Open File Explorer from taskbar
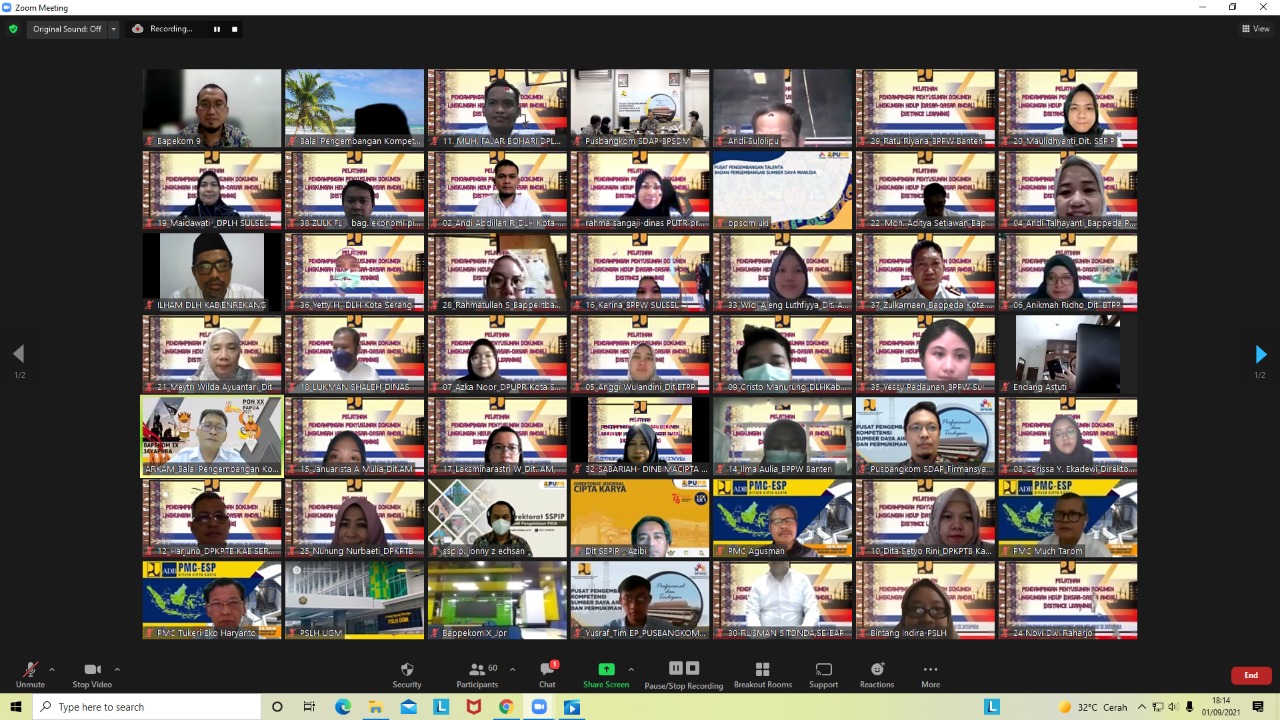The height and width of the screenshot is (720, 1280). 375,707
